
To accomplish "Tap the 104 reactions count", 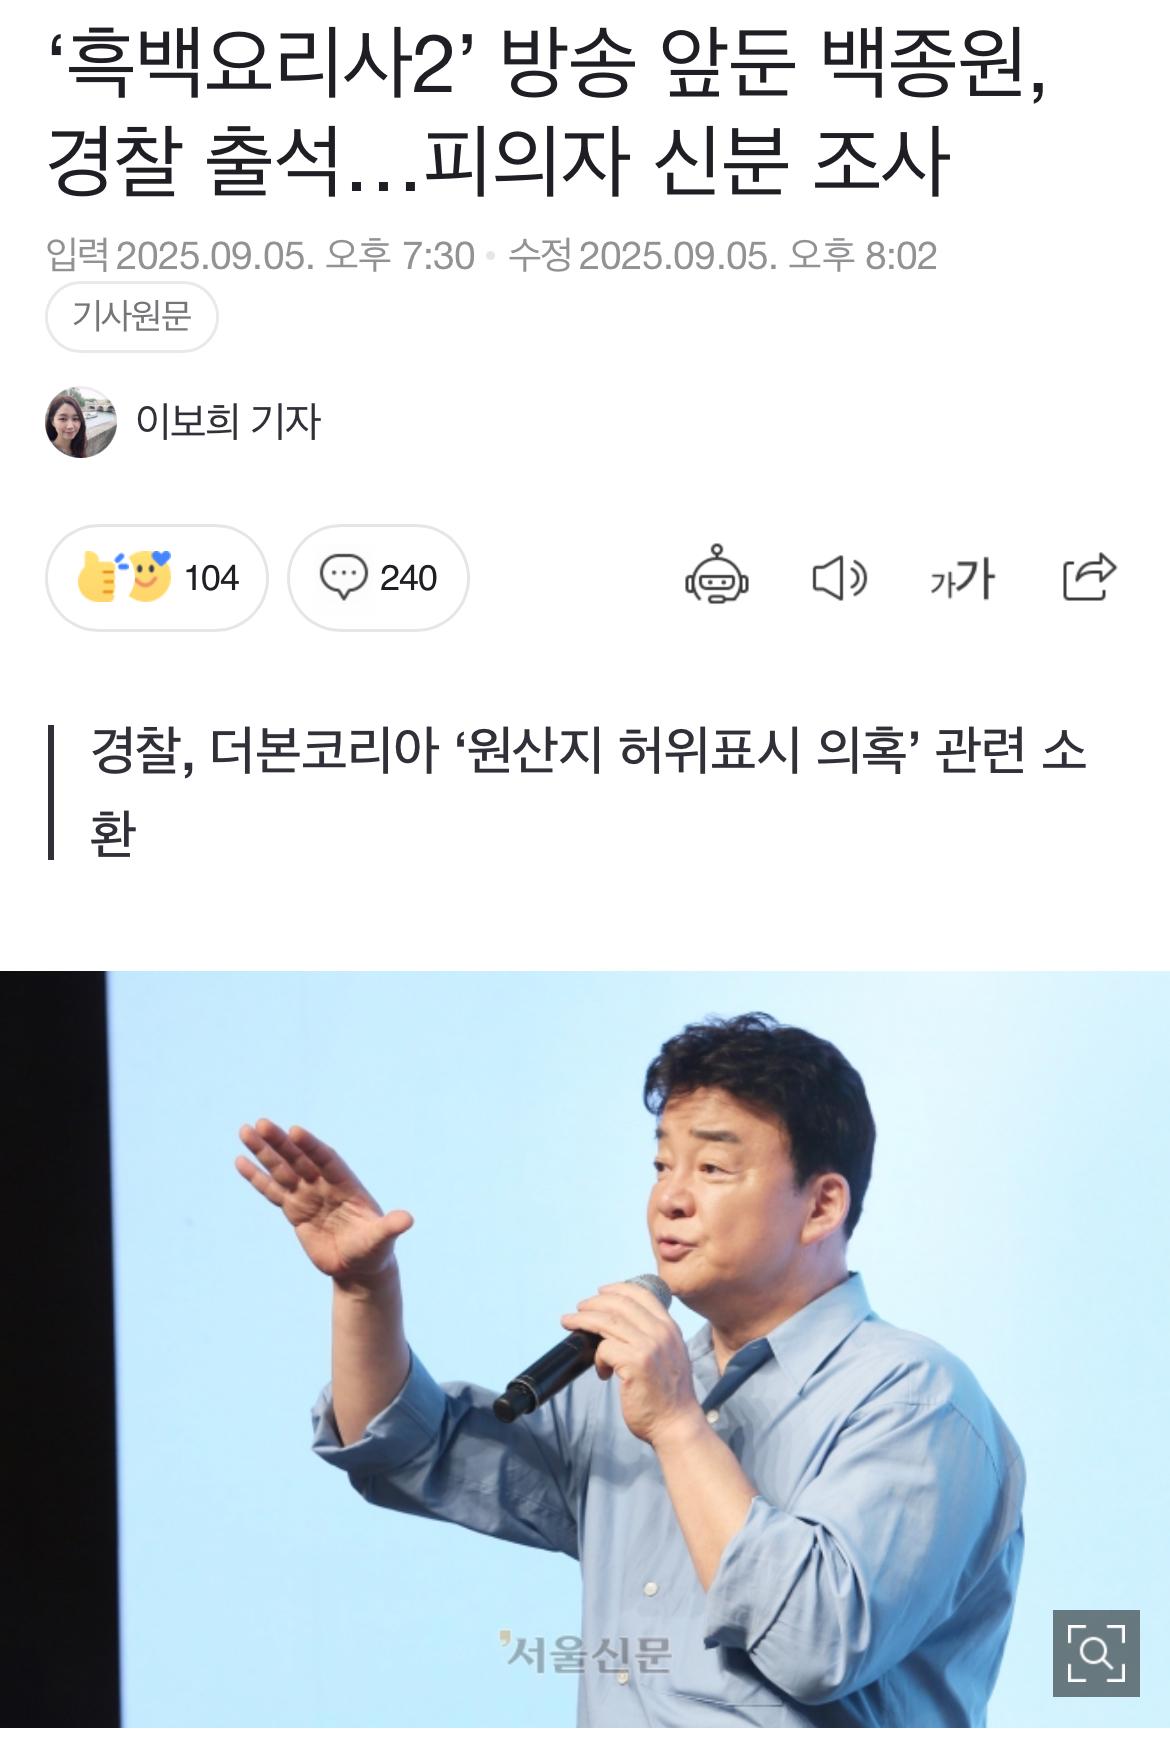I will point(212,578).
